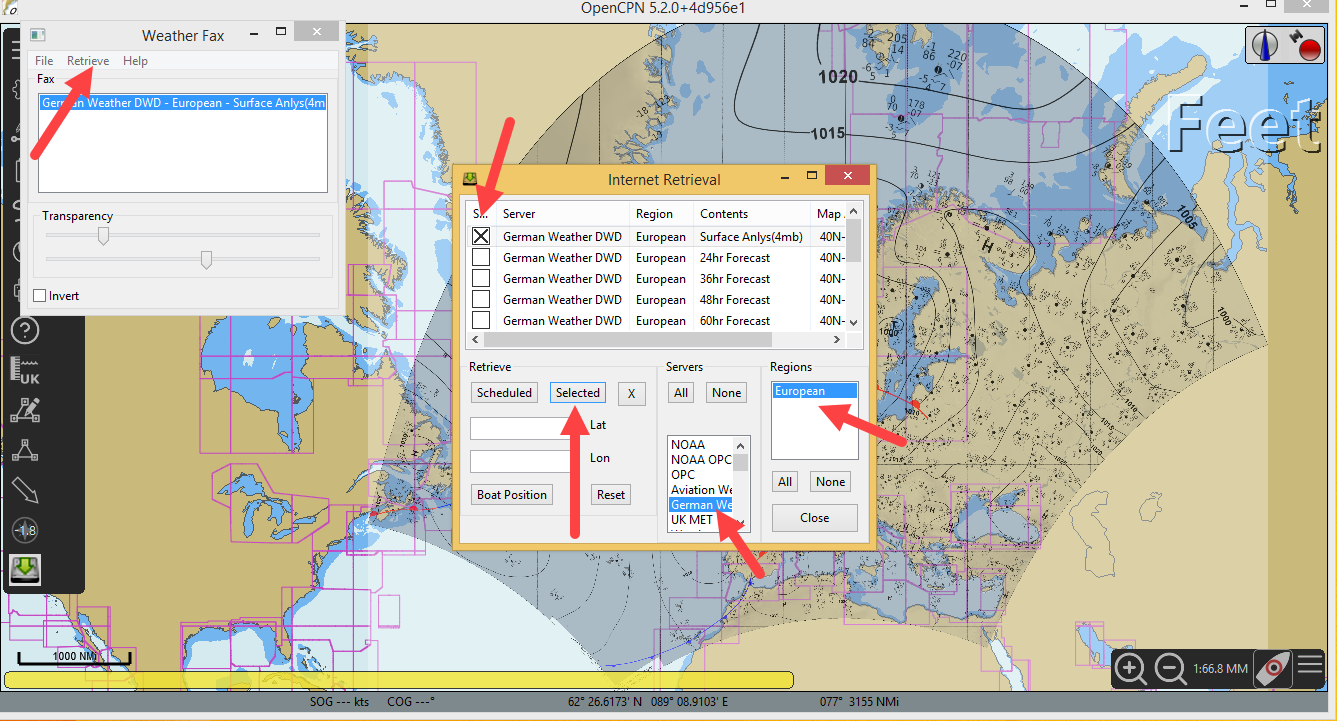
Task: Click the GPS satellite status icon
Action: [1305, 46]
